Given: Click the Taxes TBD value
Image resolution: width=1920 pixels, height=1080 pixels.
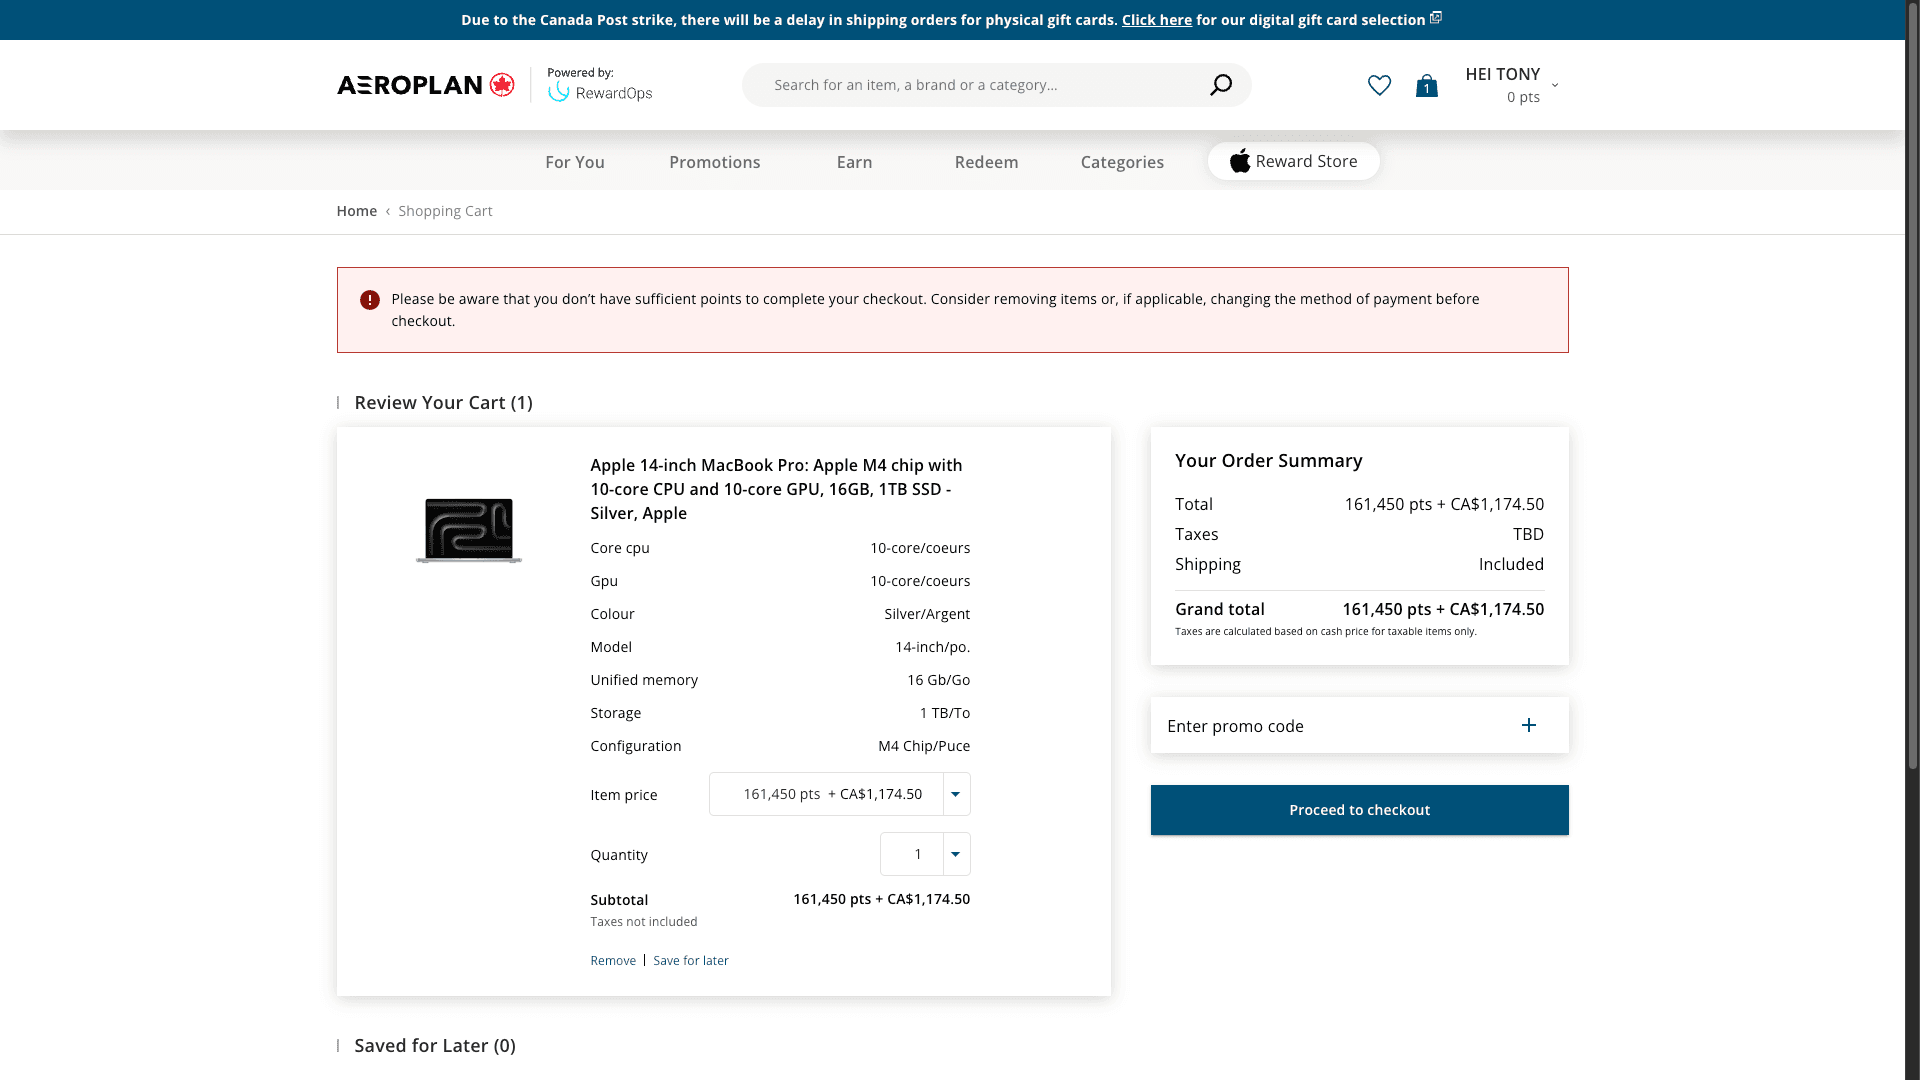Looking at the screenshot, I should [x=1528, y=534].
